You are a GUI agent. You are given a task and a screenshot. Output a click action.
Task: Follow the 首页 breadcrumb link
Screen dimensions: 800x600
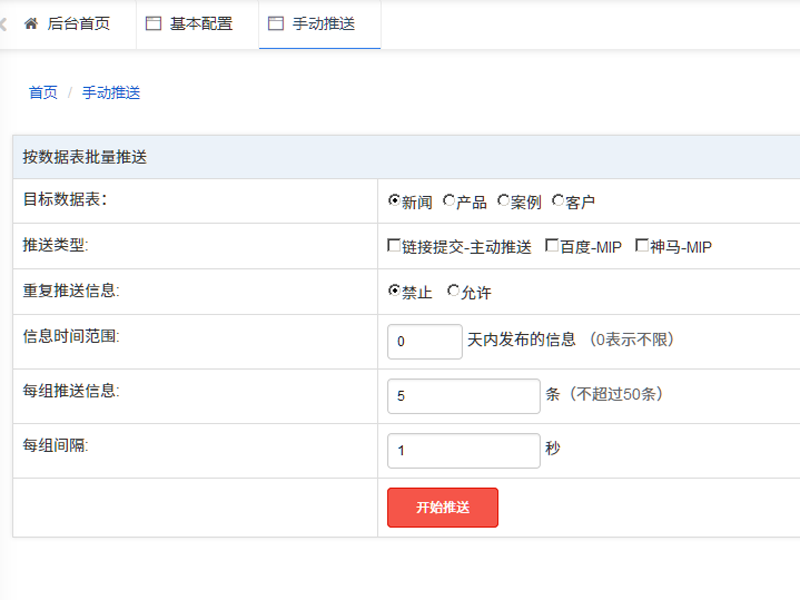tap(43, 92)
